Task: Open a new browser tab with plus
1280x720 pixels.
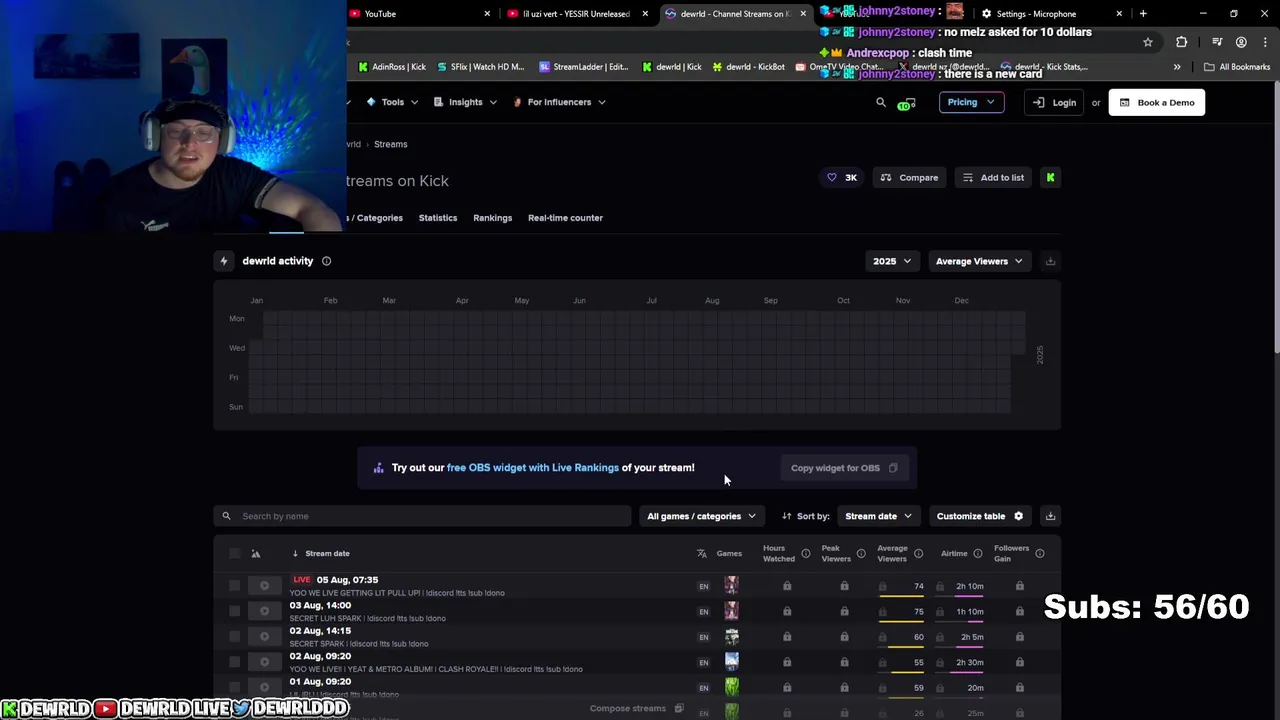Action: [x=1143, y=14]
